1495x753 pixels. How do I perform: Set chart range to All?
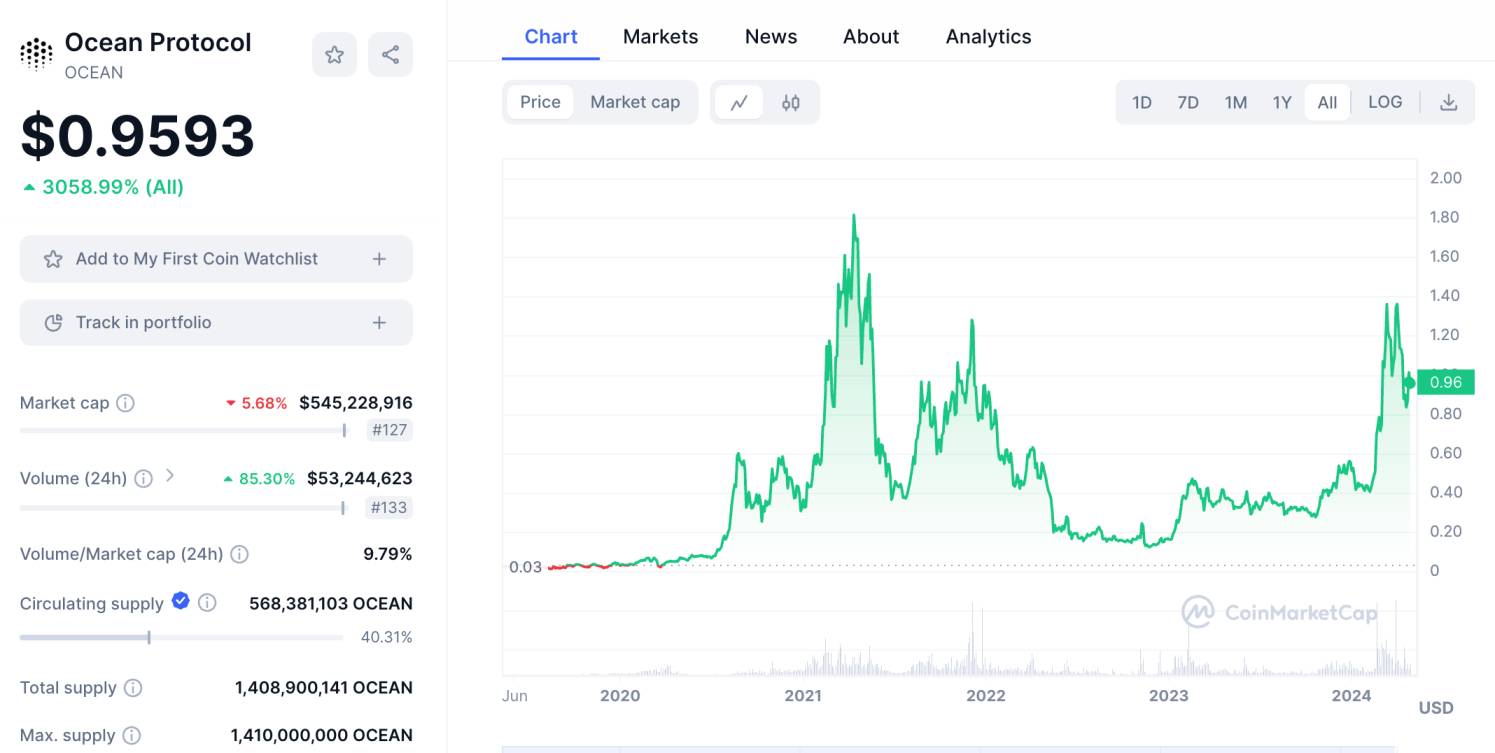tap(1327, 102)
